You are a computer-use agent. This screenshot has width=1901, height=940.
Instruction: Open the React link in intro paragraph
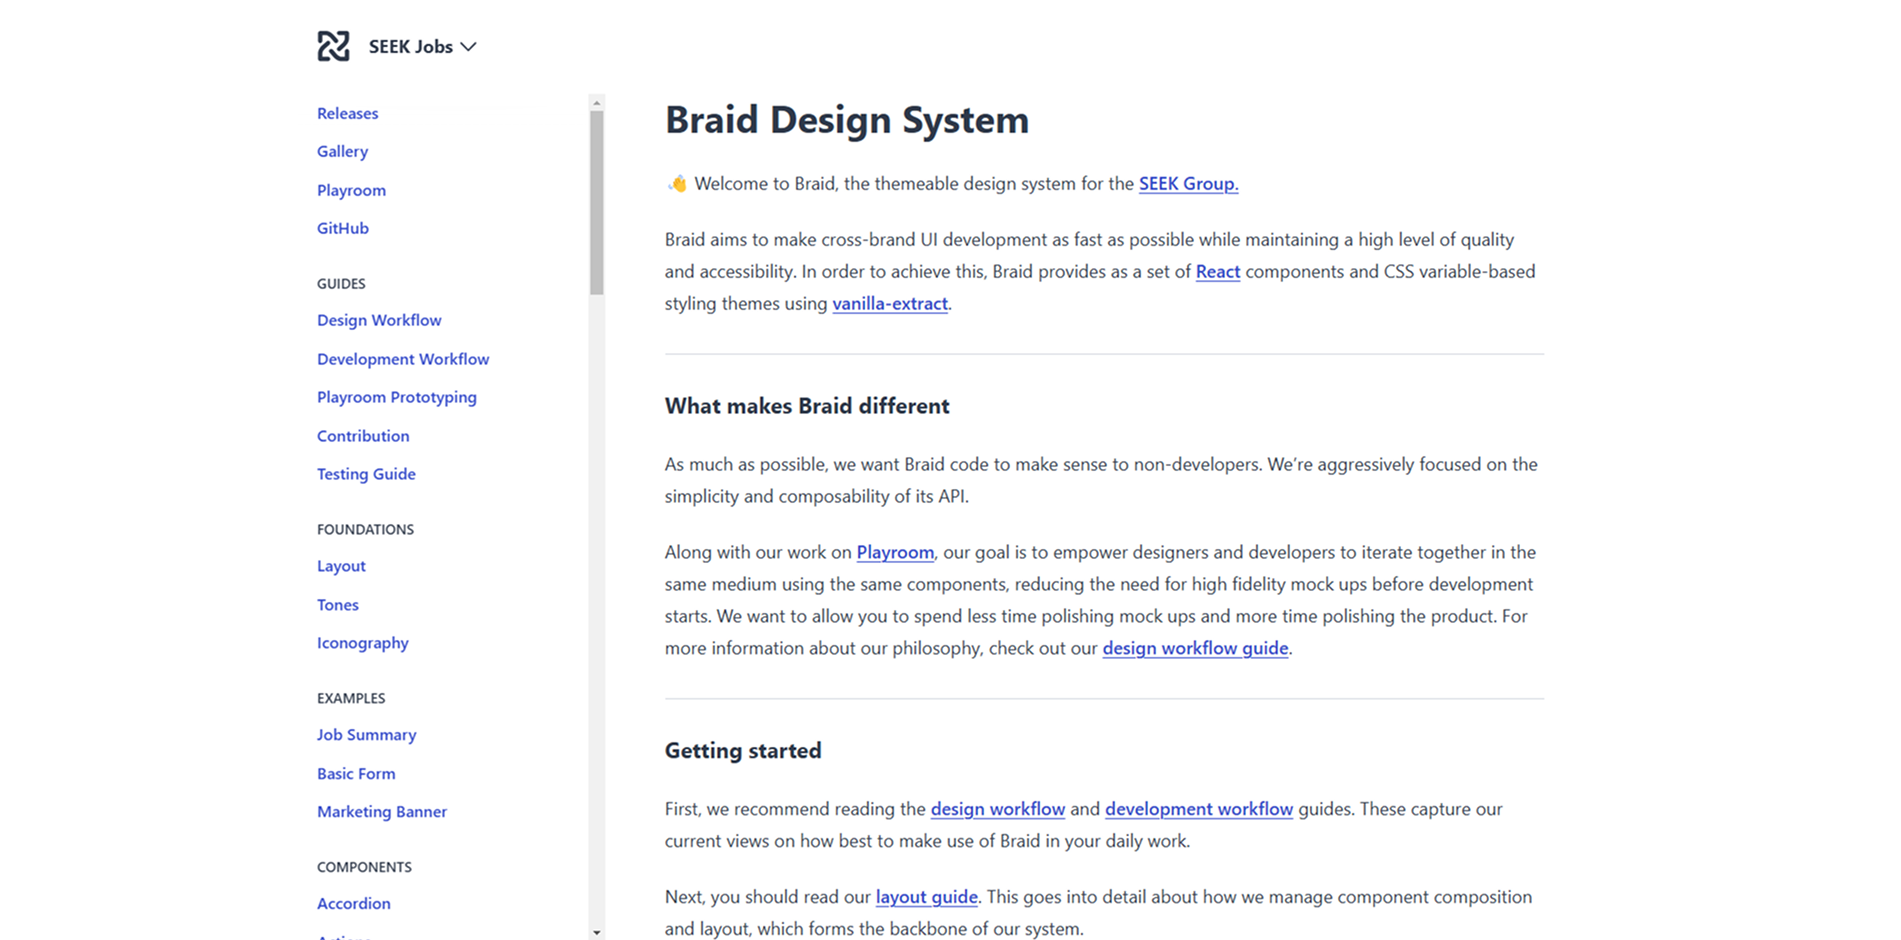[1217, 272]
